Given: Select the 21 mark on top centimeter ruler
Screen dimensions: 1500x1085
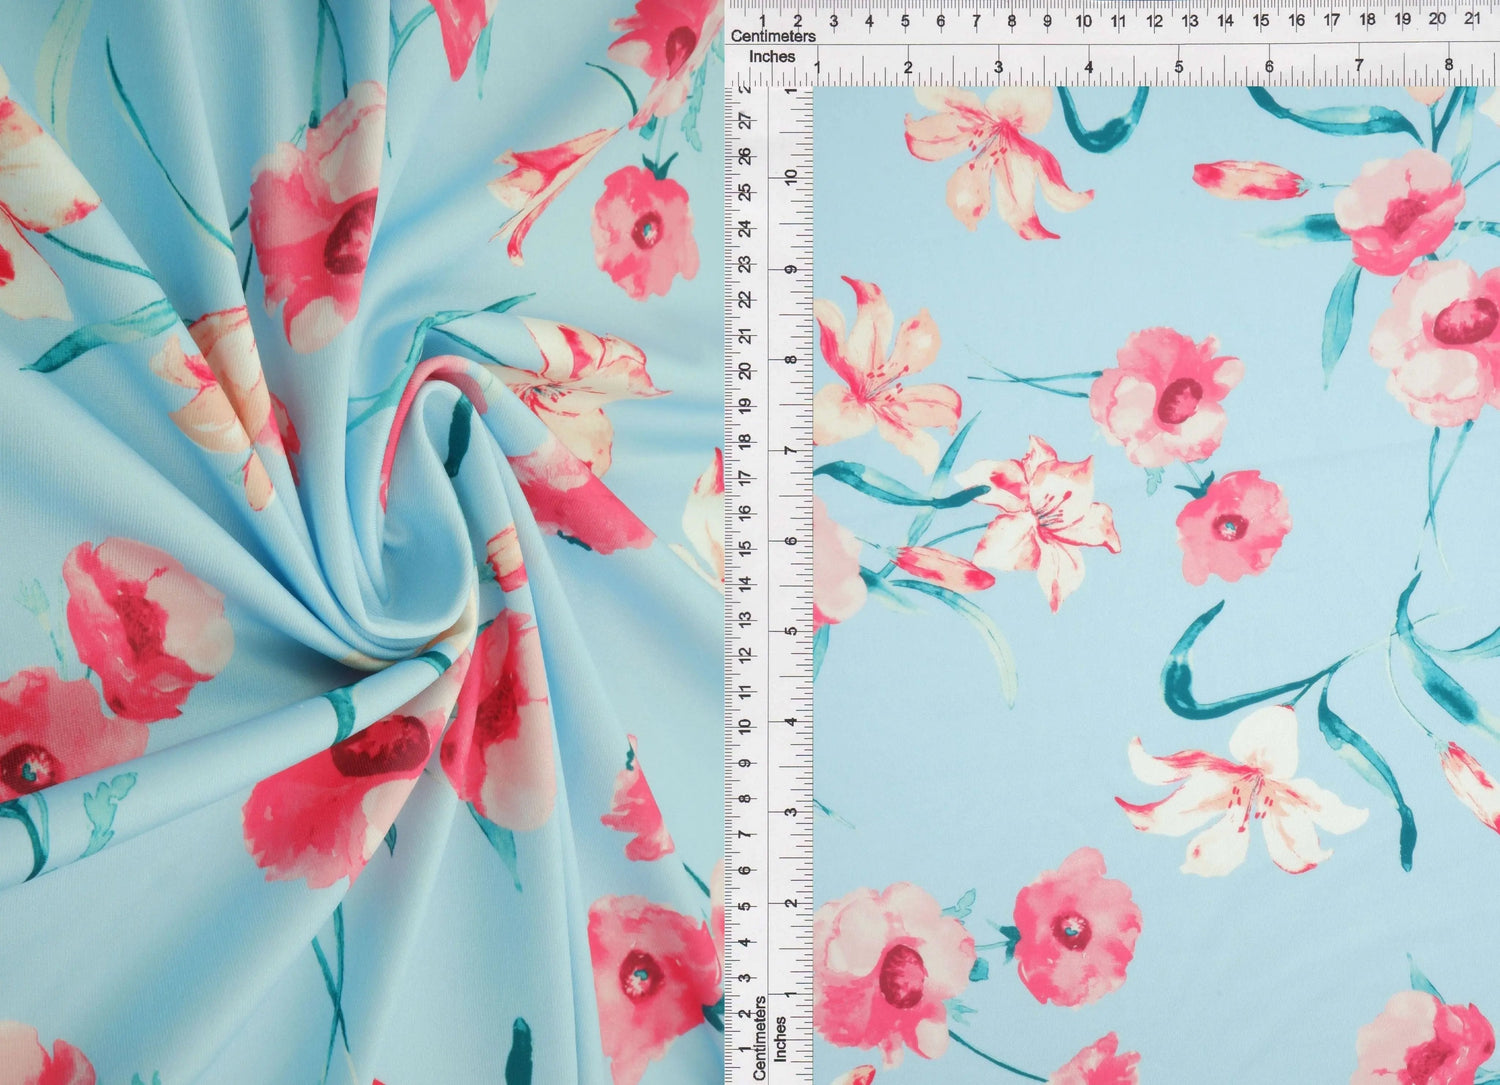Looking at the screenshot, I should coord(1472,18).
